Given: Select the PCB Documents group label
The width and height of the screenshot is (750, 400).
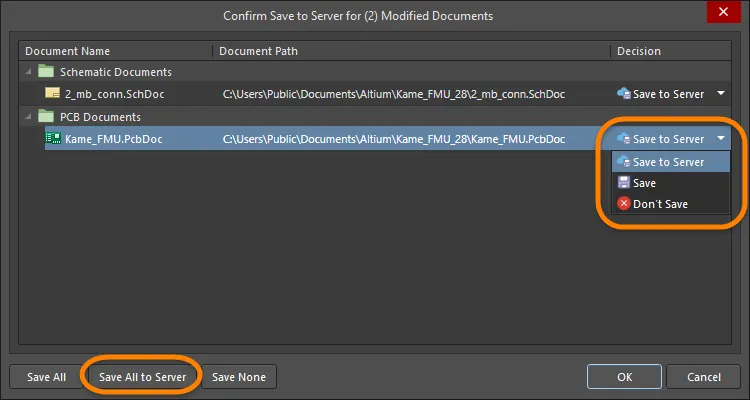Looking at the screenshot, I should pyautogui.click(x=100, y=117).
